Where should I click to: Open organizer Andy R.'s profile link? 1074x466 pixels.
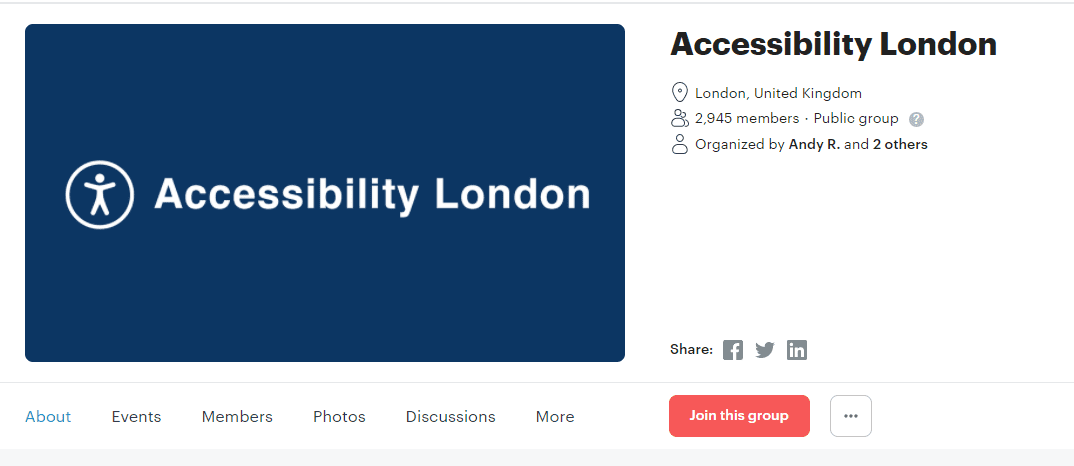click(x=814, y=145)
